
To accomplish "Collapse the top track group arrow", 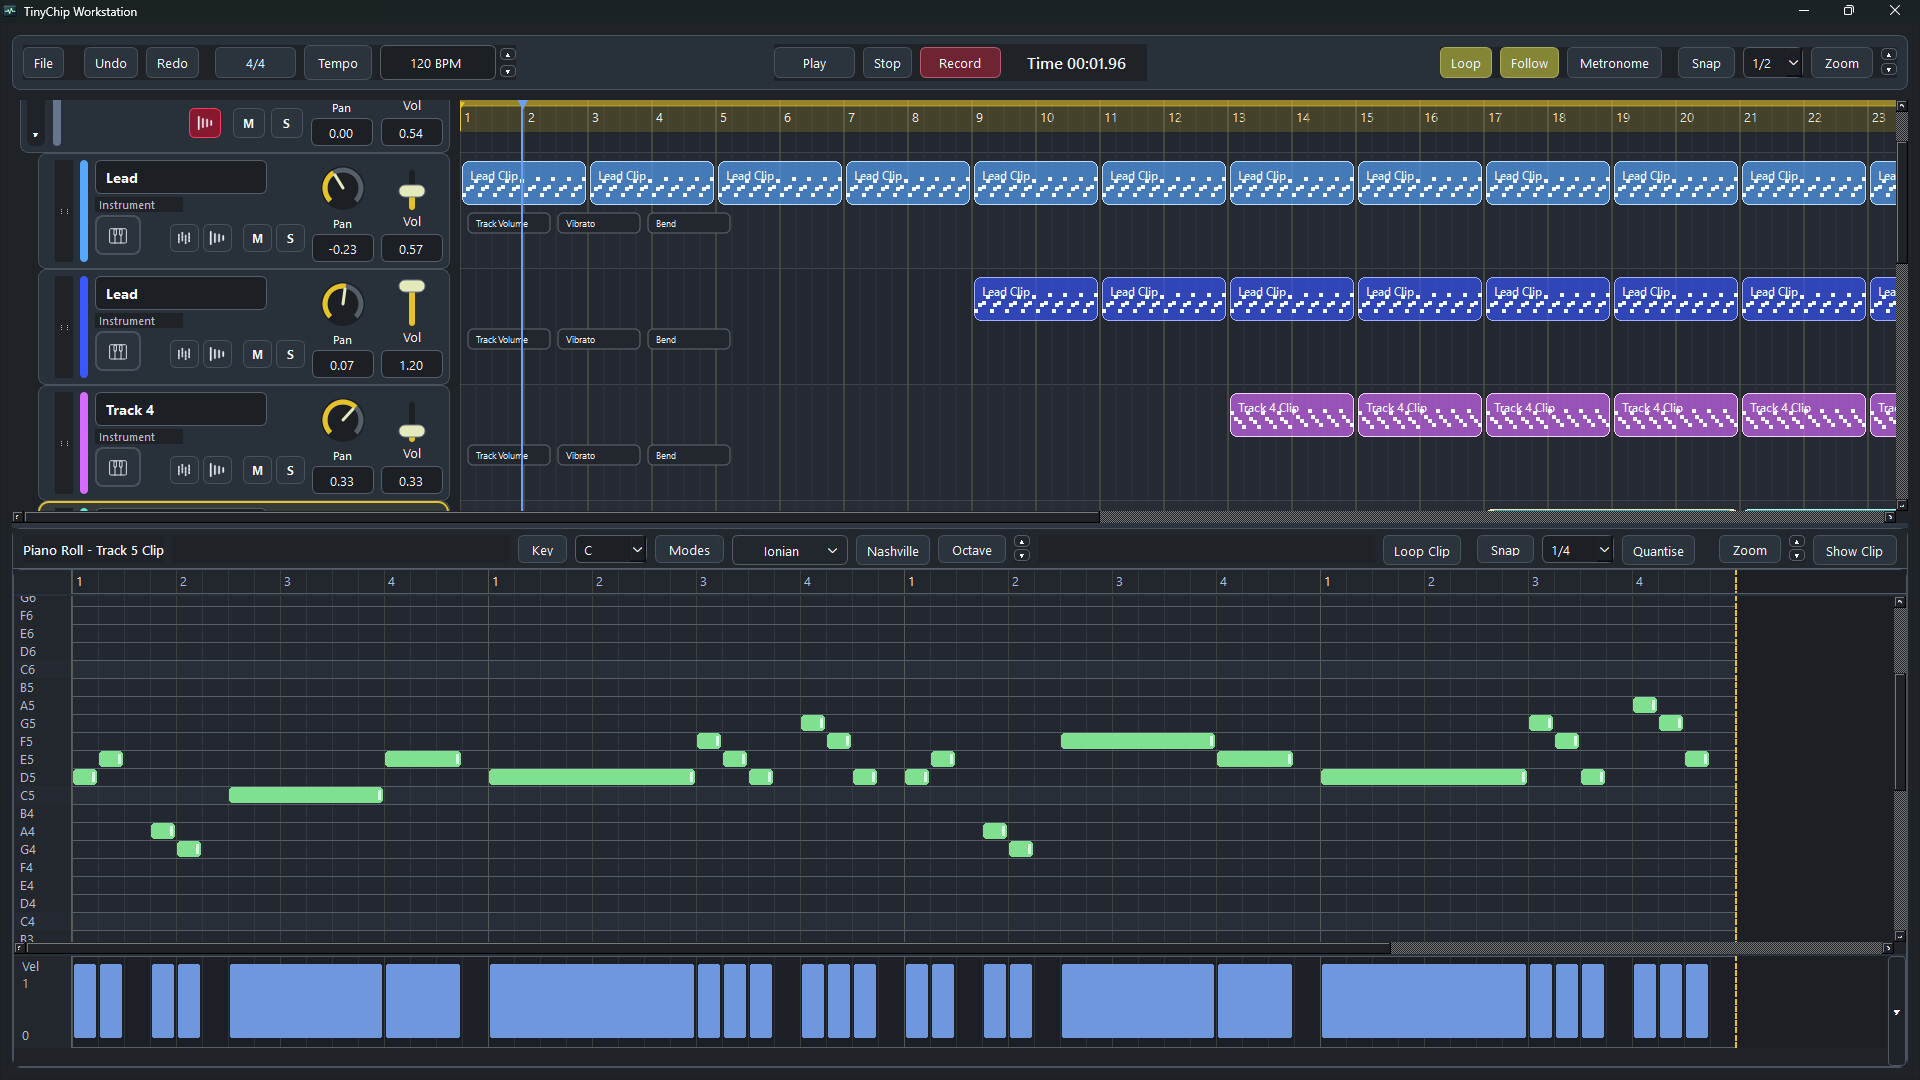I will click(35, 134).
